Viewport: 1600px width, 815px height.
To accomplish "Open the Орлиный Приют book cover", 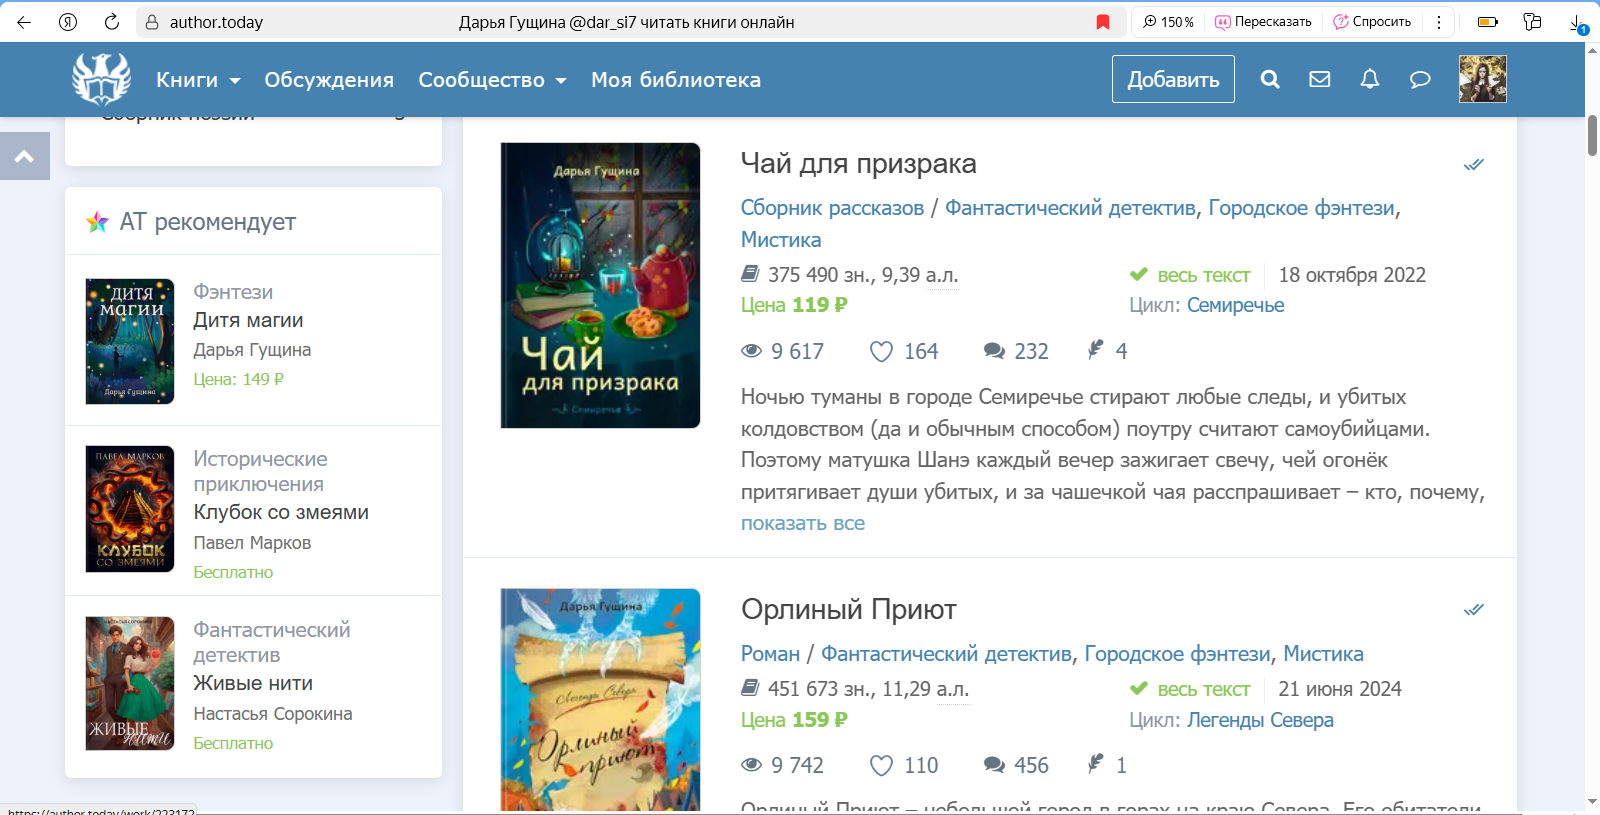I will click(600, 699).
